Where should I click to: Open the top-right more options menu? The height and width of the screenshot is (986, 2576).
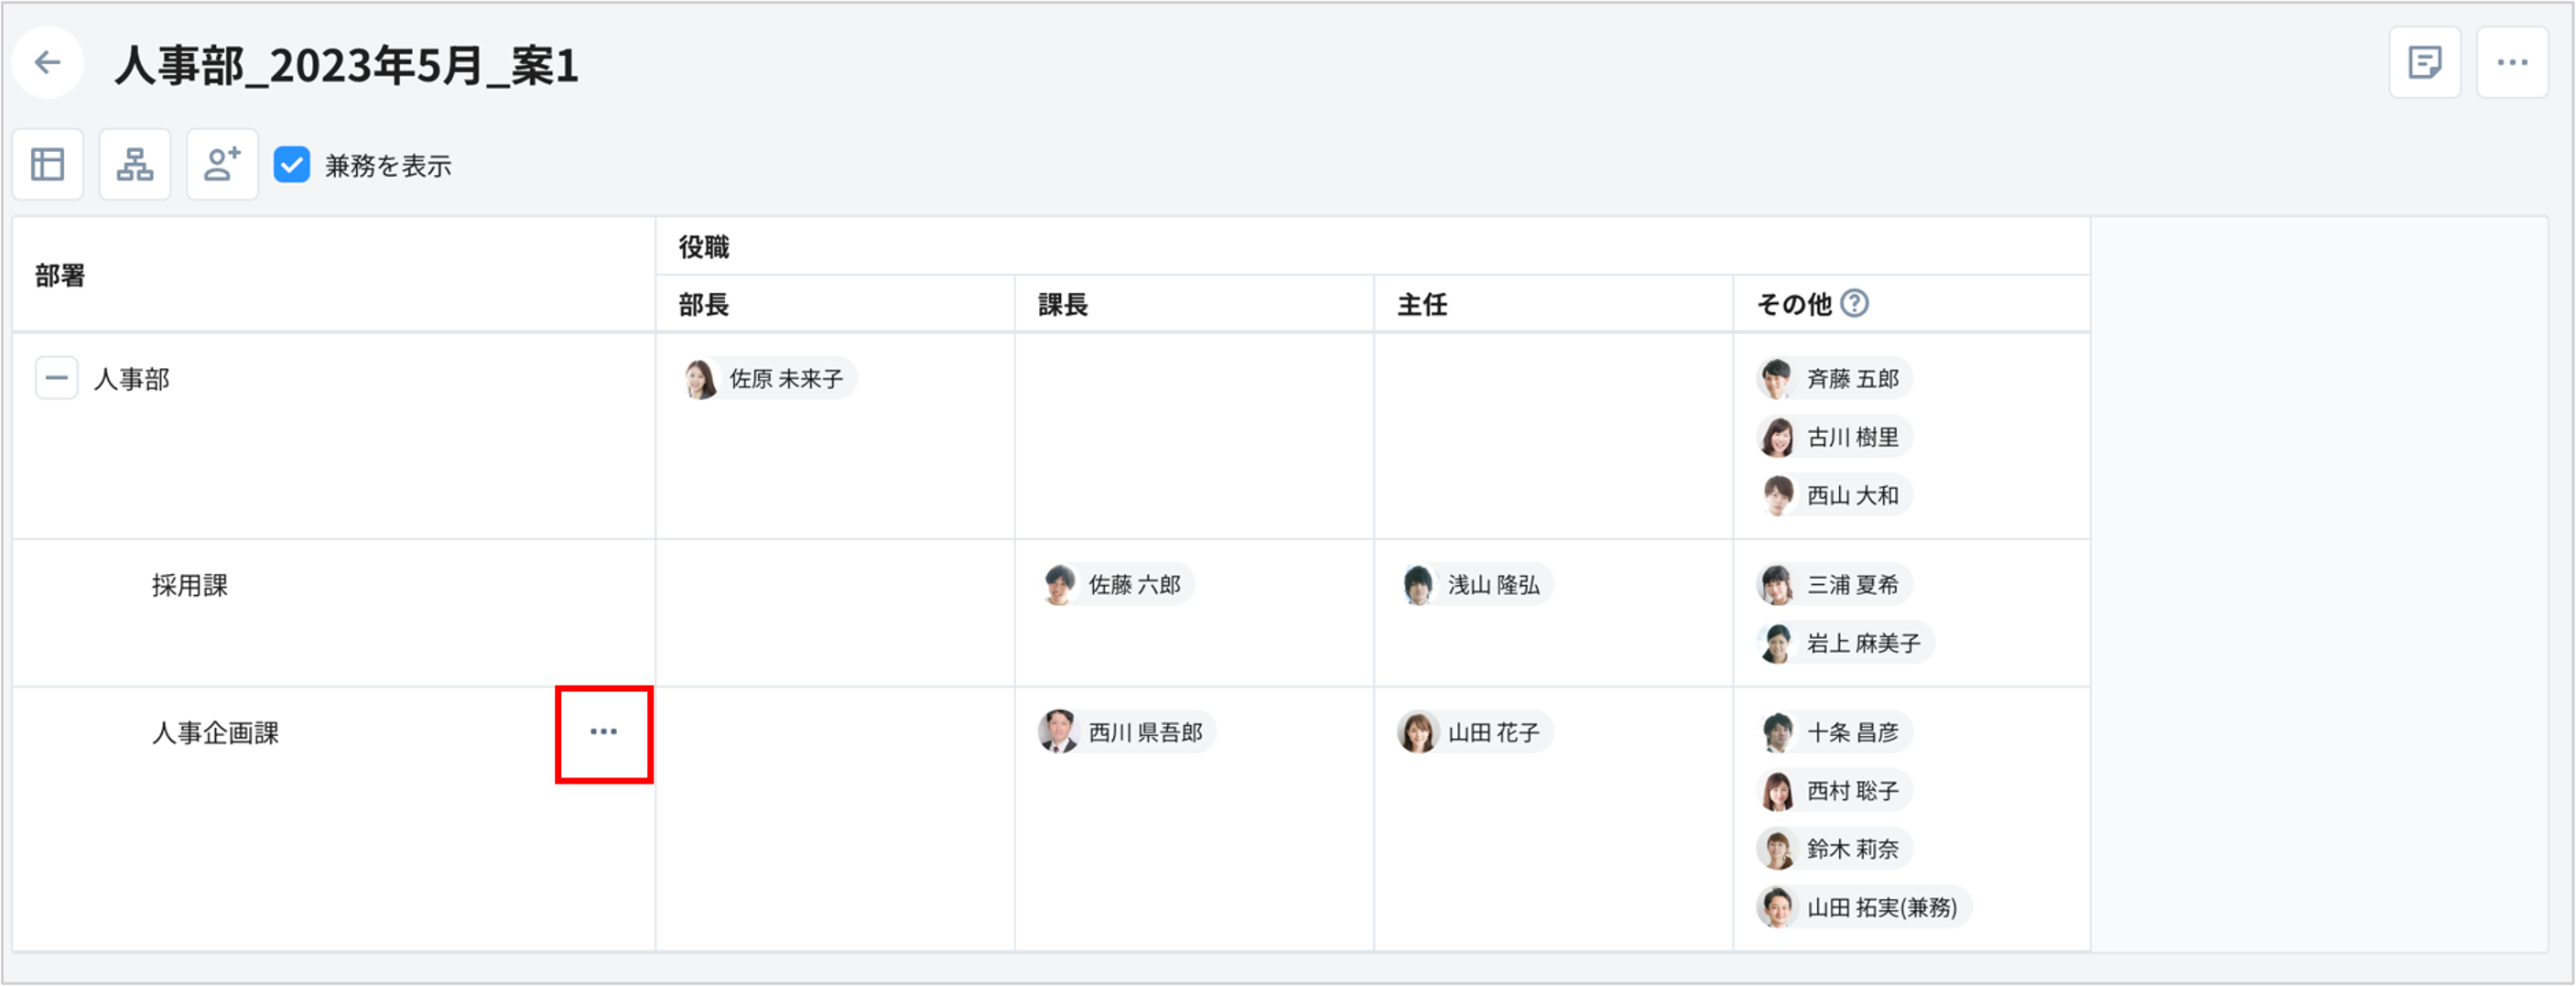pyautogui.click(x=2511, y=63)
